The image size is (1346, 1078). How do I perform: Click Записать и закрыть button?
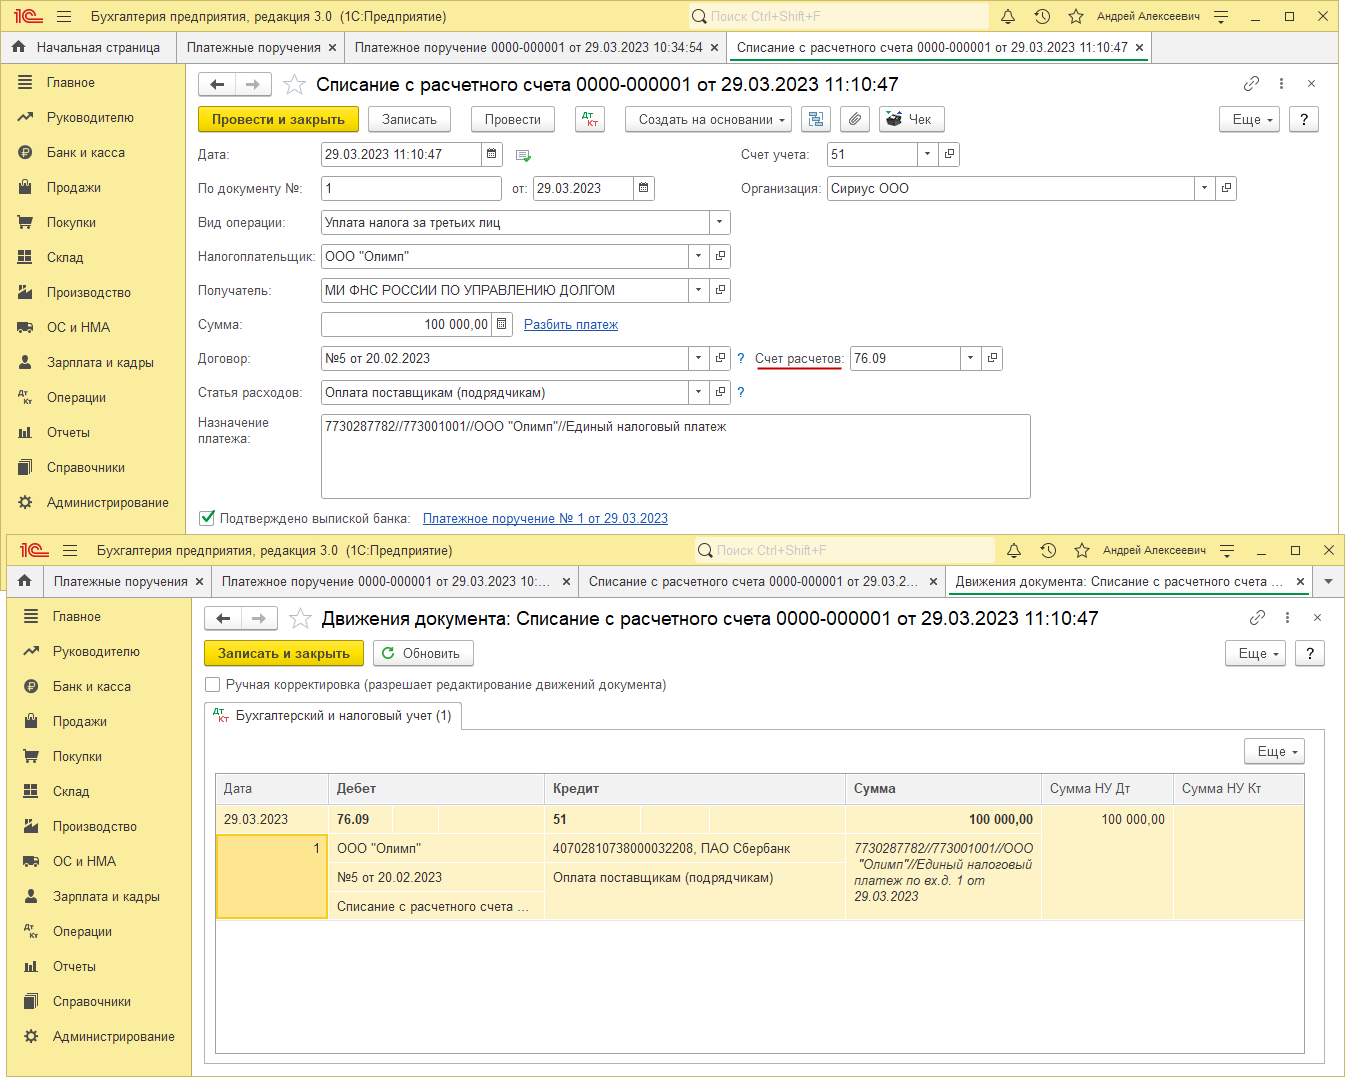pos(284,653)
